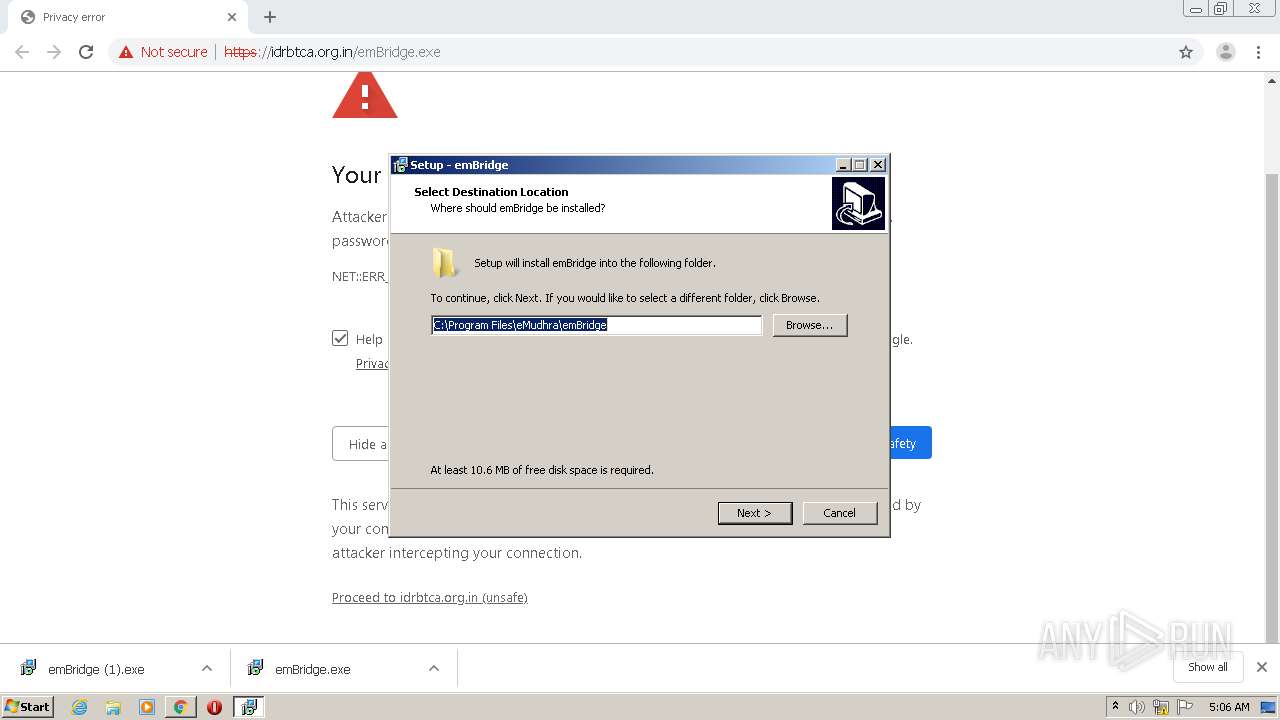Toggle the Help improve checkbox
The image size is (1280, 720).
pyautogui.click(x=340, y=339)
